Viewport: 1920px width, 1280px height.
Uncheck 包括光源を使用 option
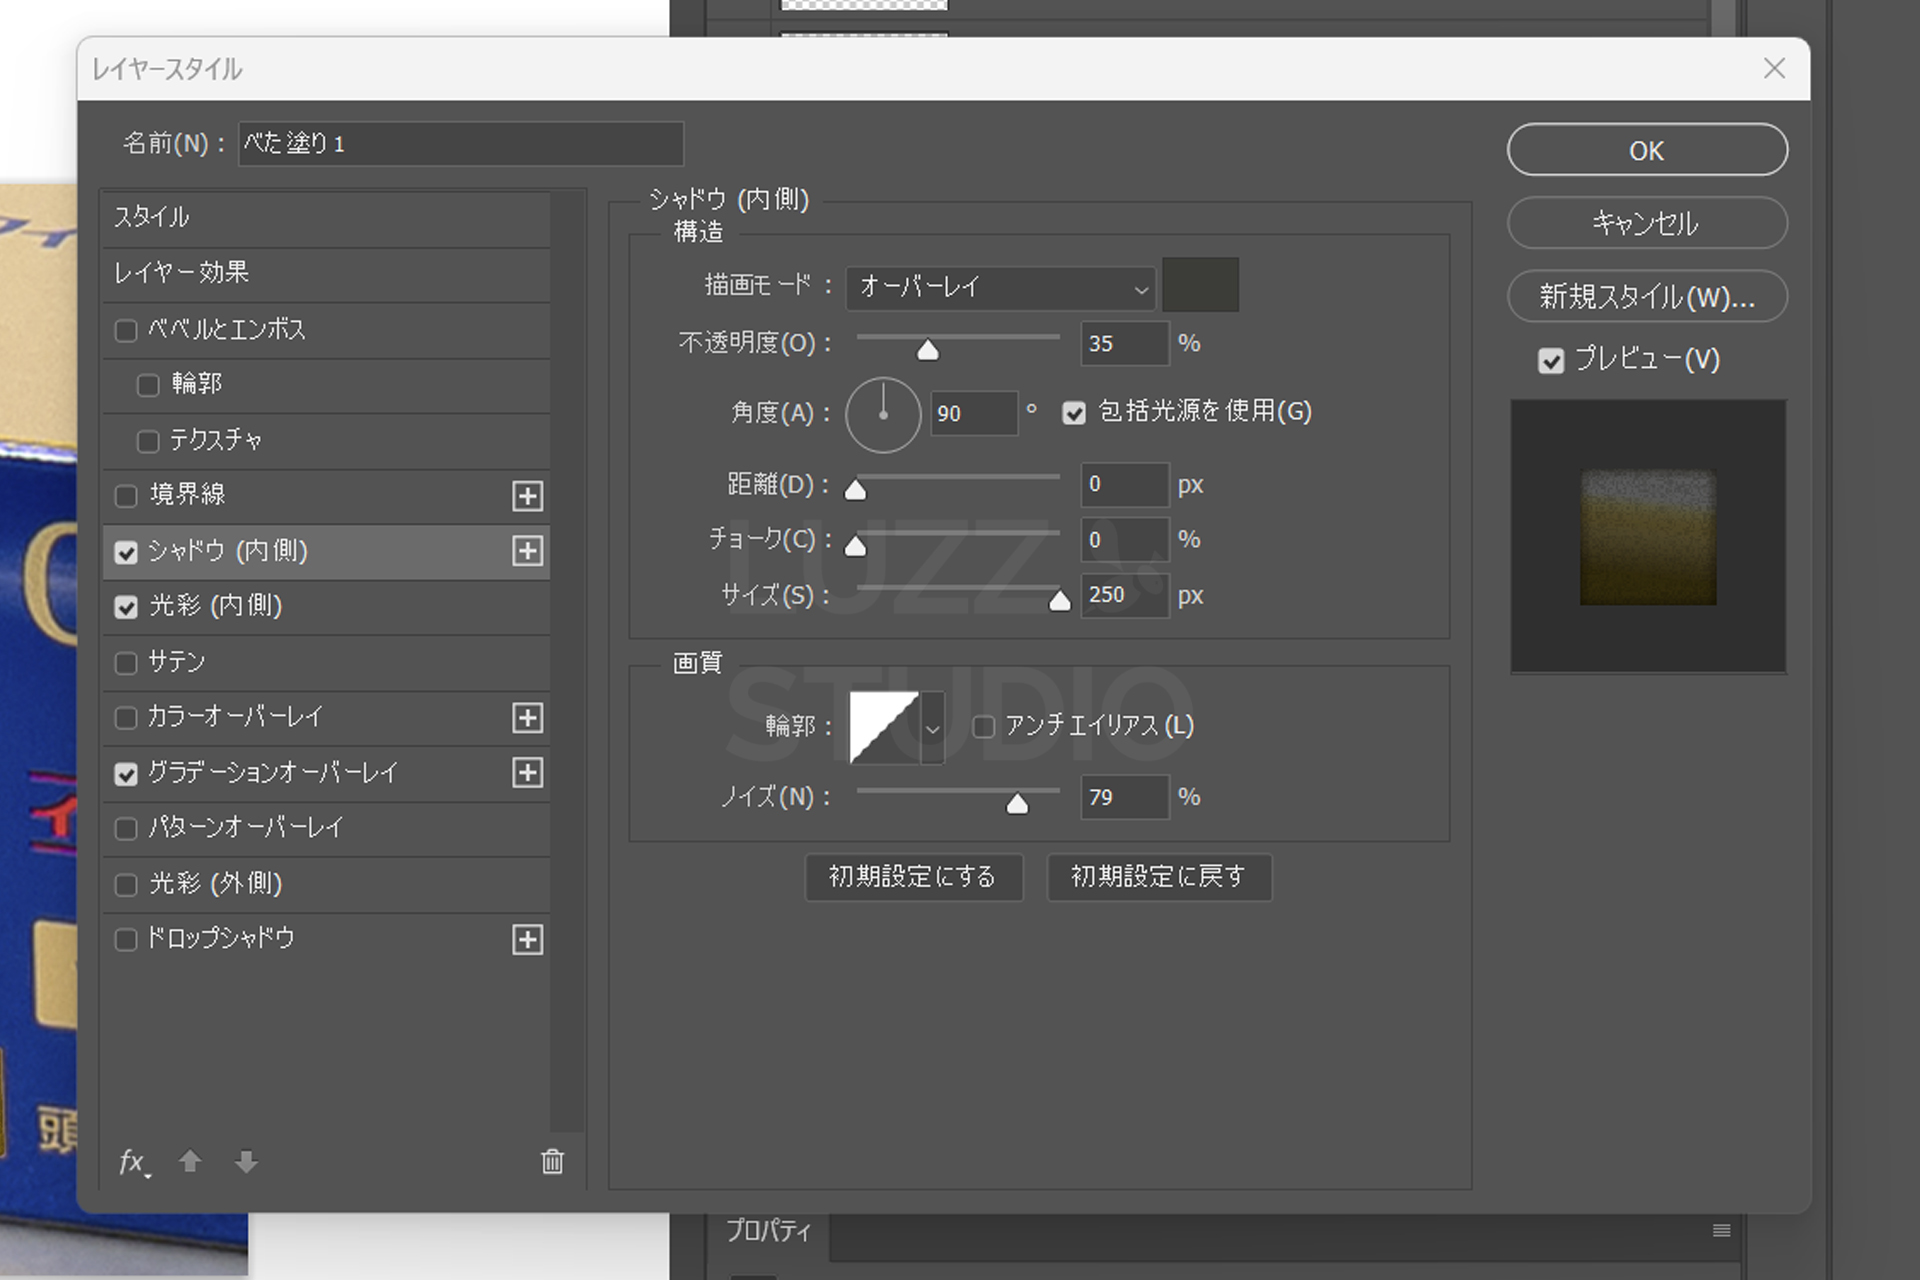1074,413
